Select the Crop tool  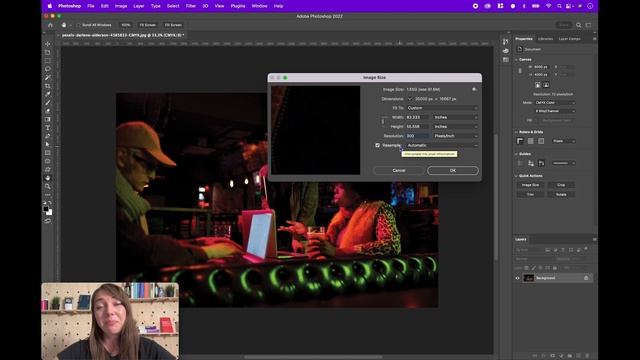pos(48,86)
